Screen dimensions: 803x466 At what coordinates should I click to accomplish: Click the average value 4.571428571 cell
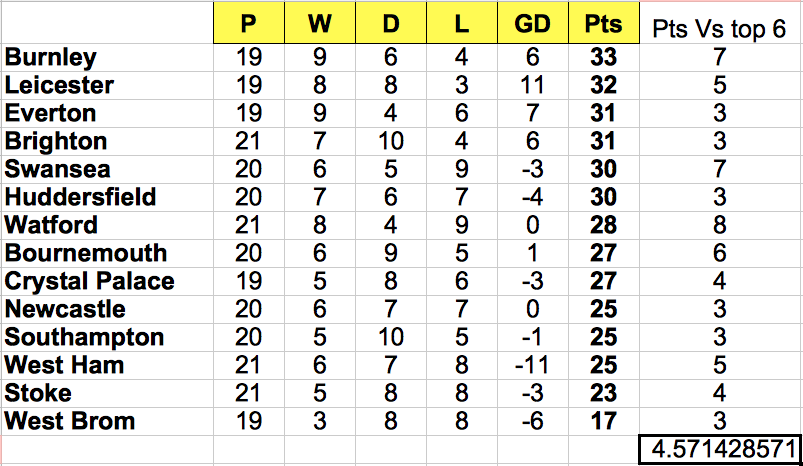pyautogui.click(x=720, y=450)
